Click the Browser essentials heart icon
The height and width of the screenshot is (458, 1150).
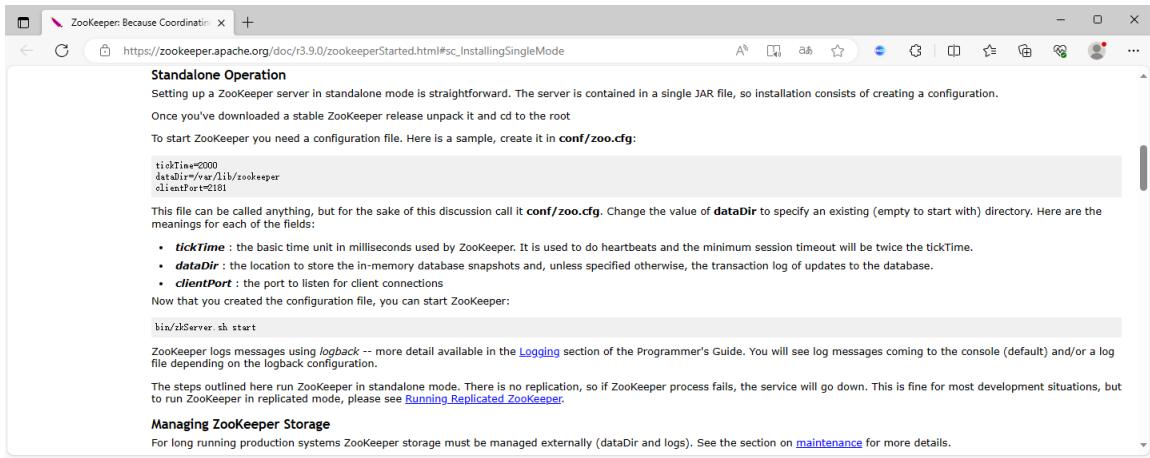click(x=1060, y=51)
